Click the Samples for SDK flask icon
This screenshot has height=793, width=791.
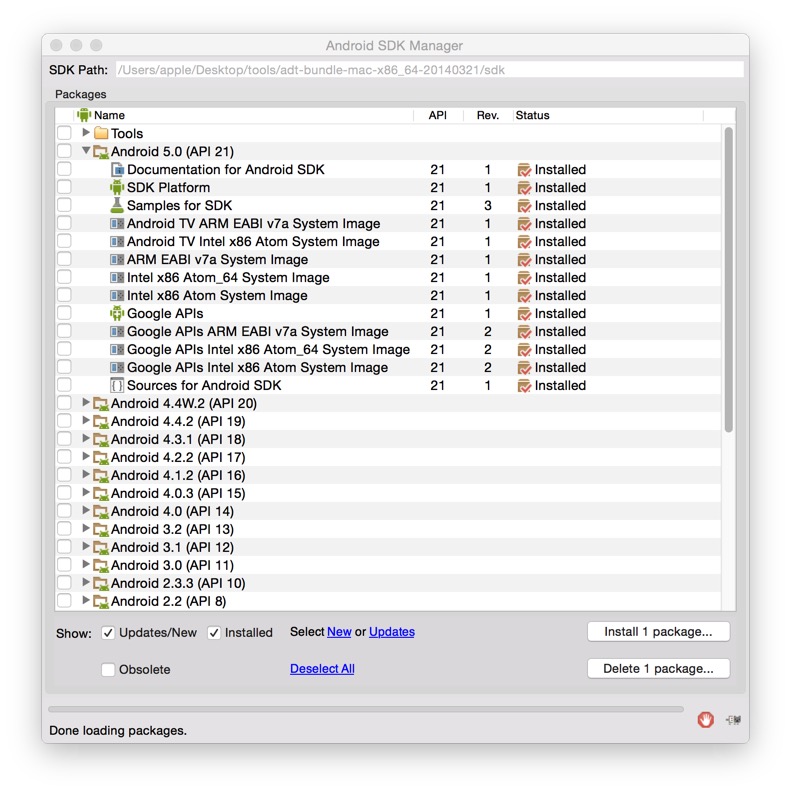click(x=117, y=205)
